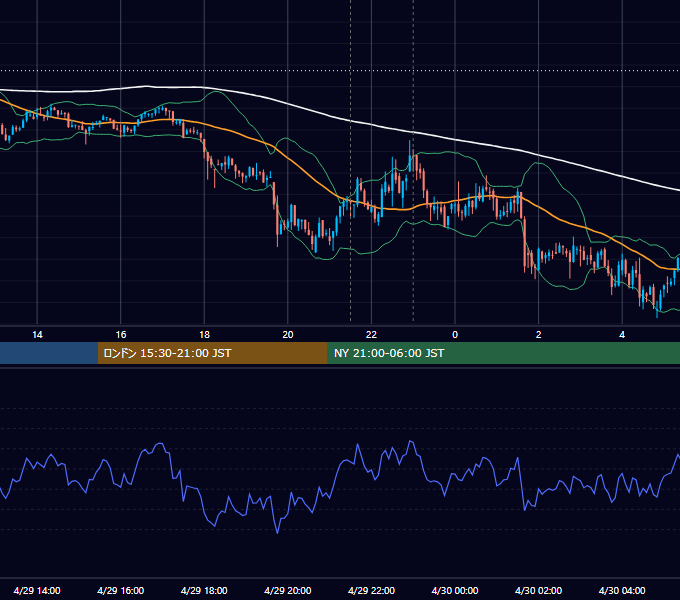680x600 pixels.
Task: Click the time axis label 22
Action: (371, 335)
